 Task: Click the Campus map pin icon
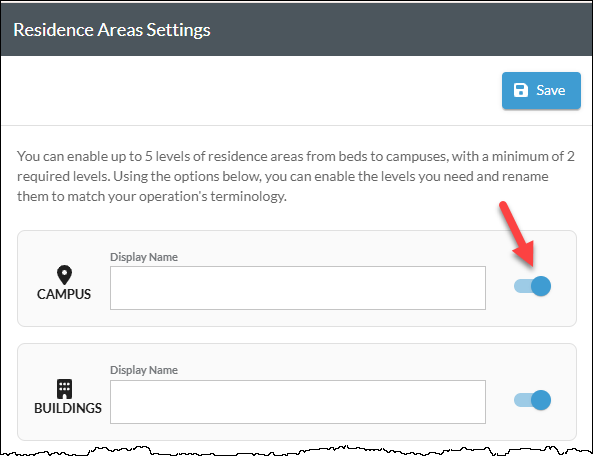(x=64, y=275)
